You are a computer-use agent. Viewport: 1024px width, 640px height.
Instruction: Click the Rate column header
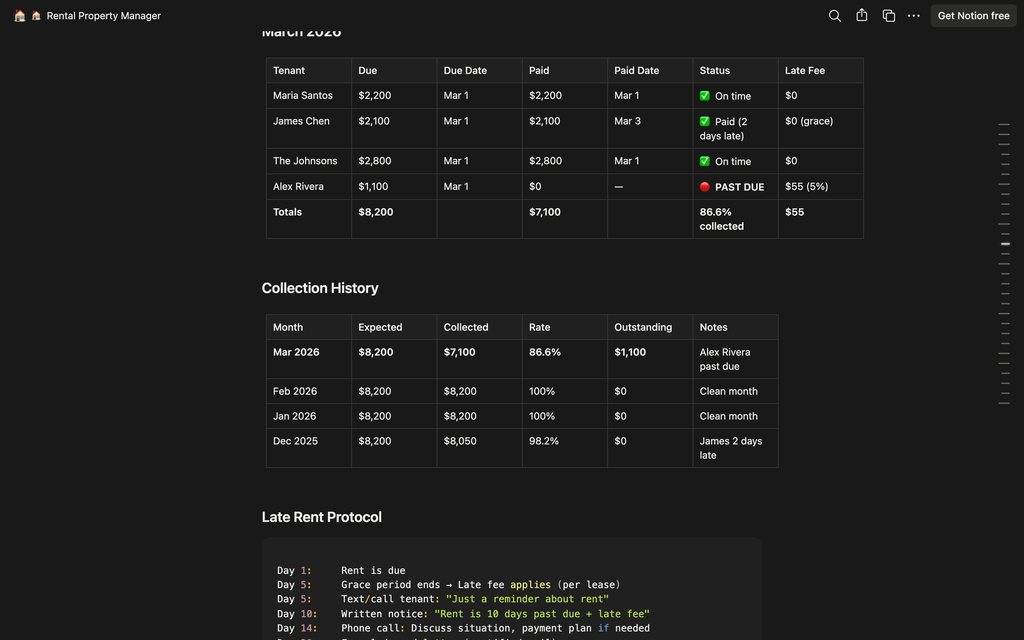click(564, 327)
